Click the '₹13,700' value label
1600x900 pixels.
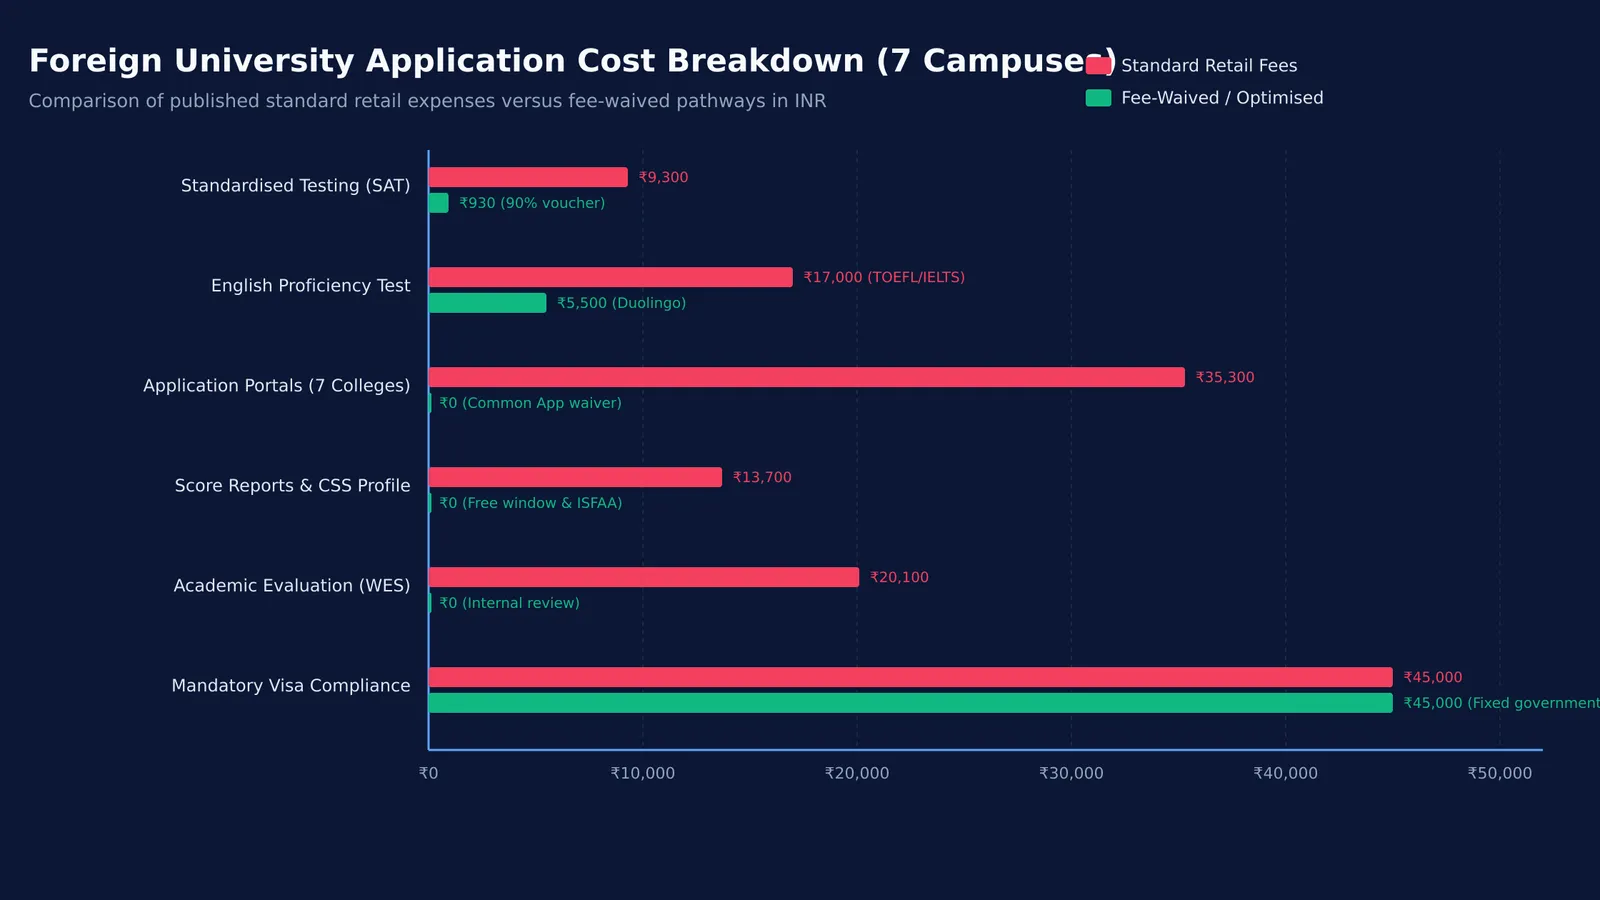(762, 478)
